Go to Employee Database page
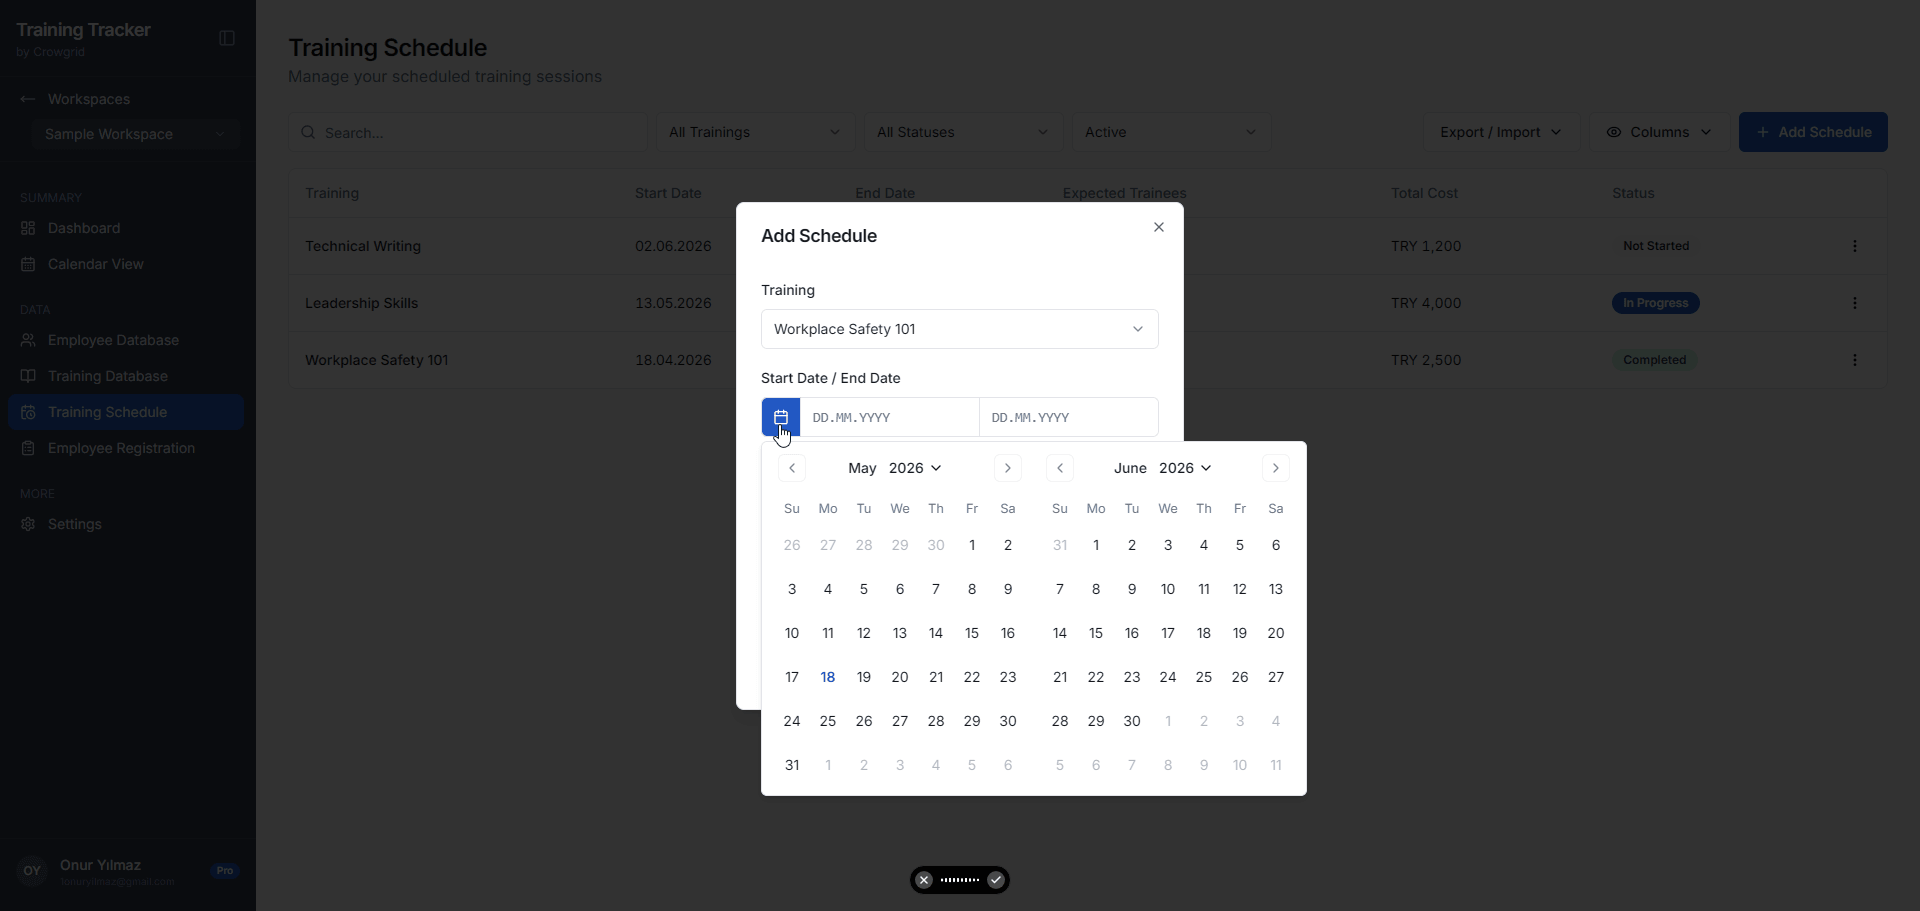This screenshot has width=1920, height=911. [126, 340]
